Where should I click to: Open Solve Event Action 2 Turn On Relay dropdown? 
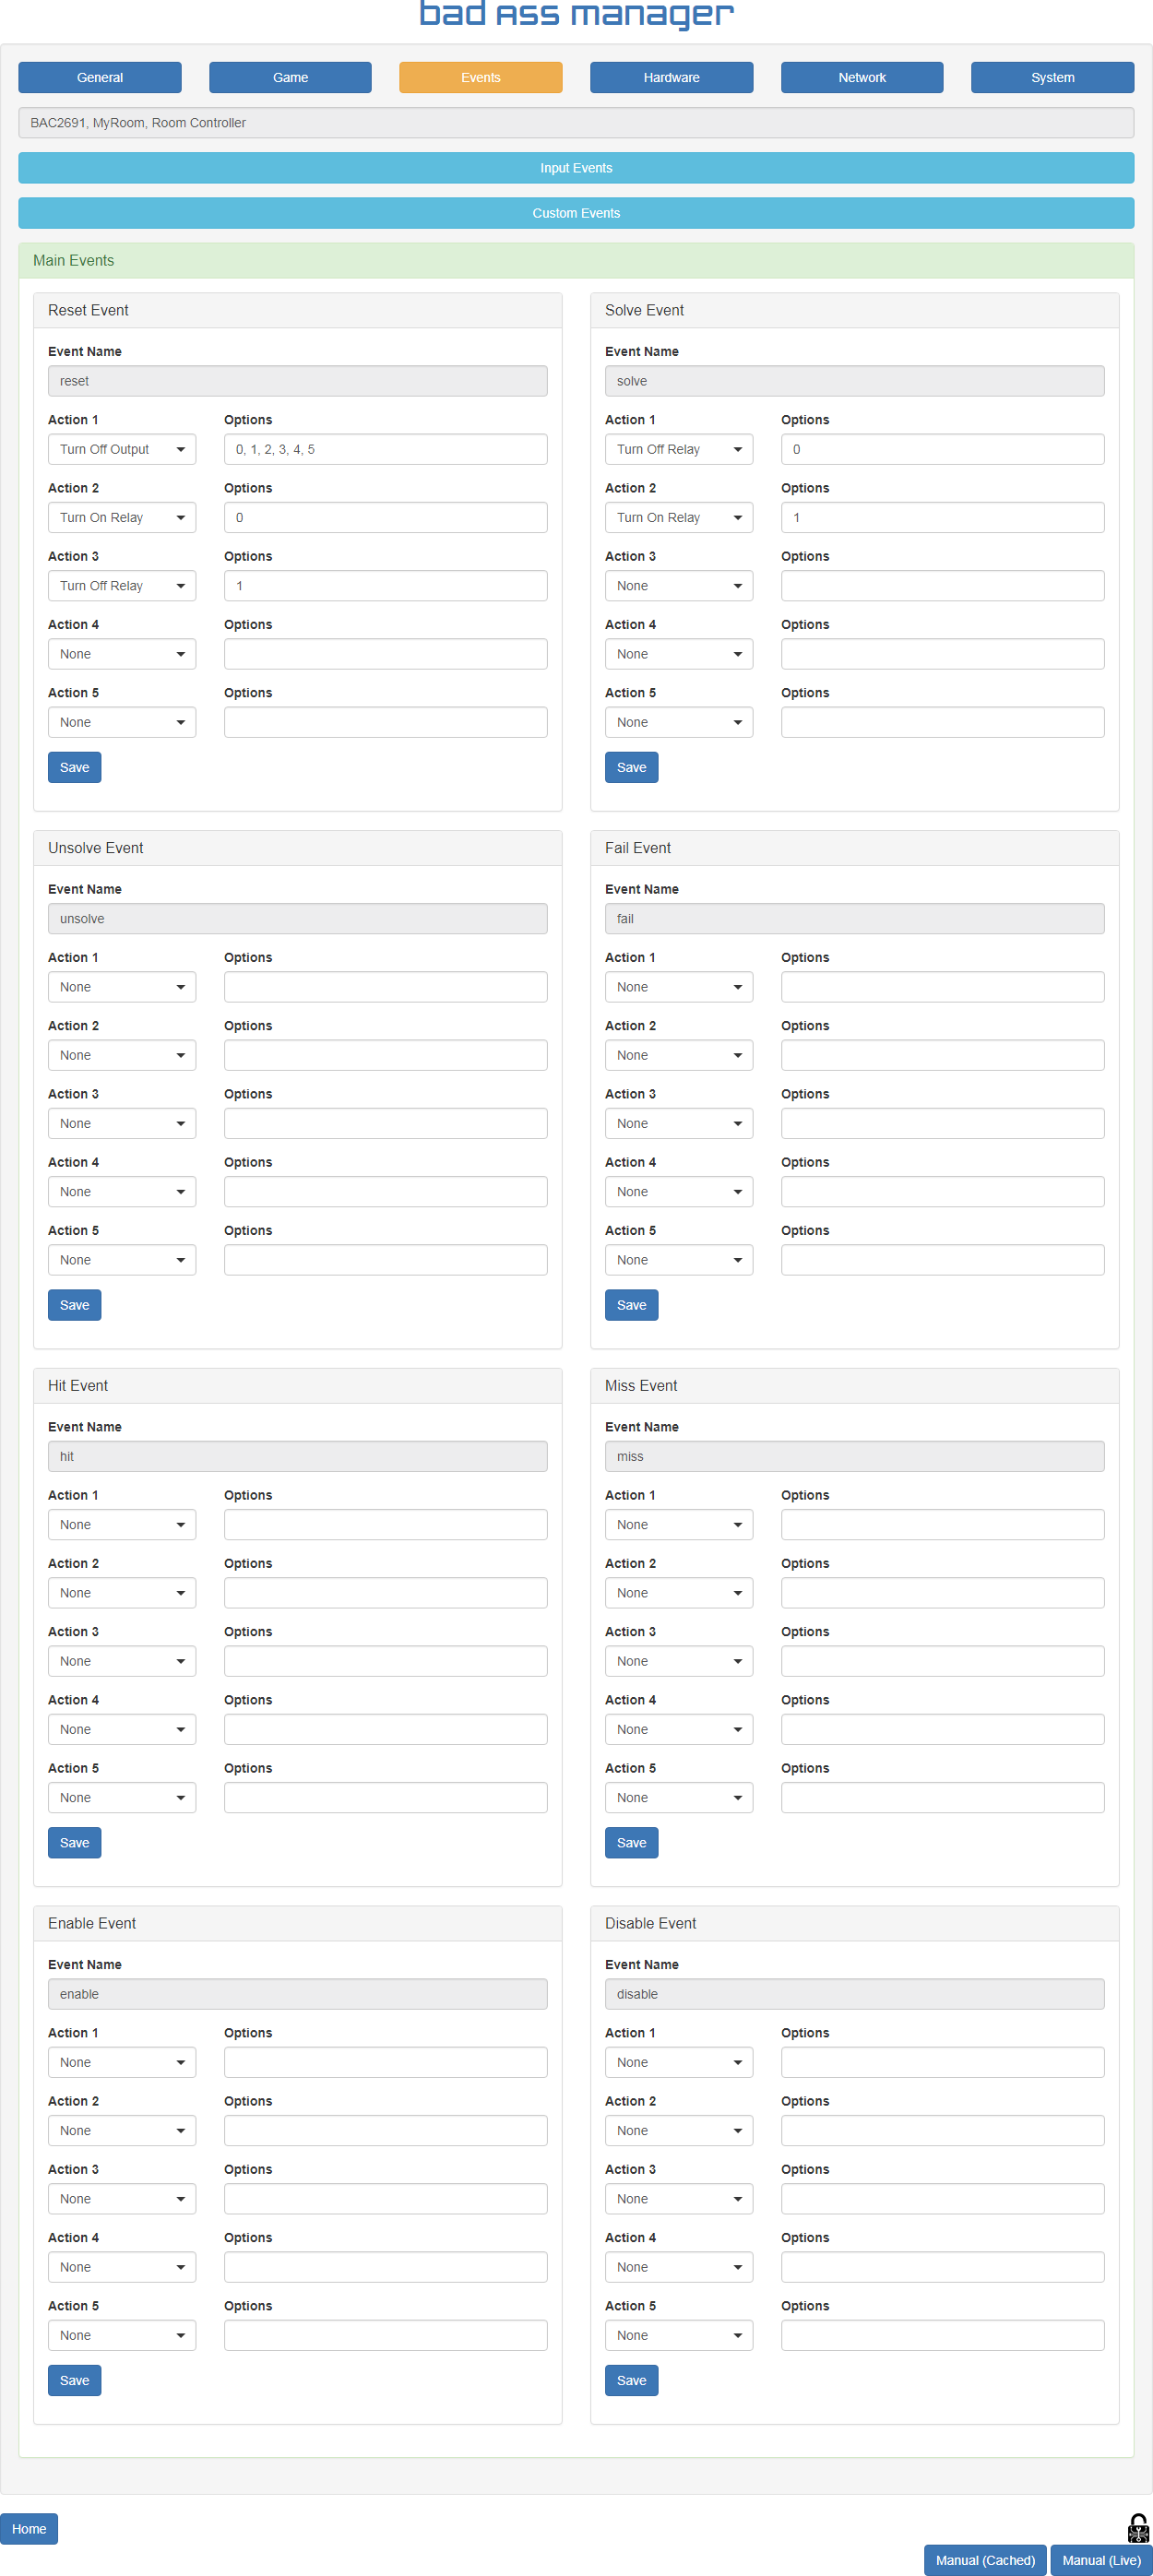tap(679, 517)
